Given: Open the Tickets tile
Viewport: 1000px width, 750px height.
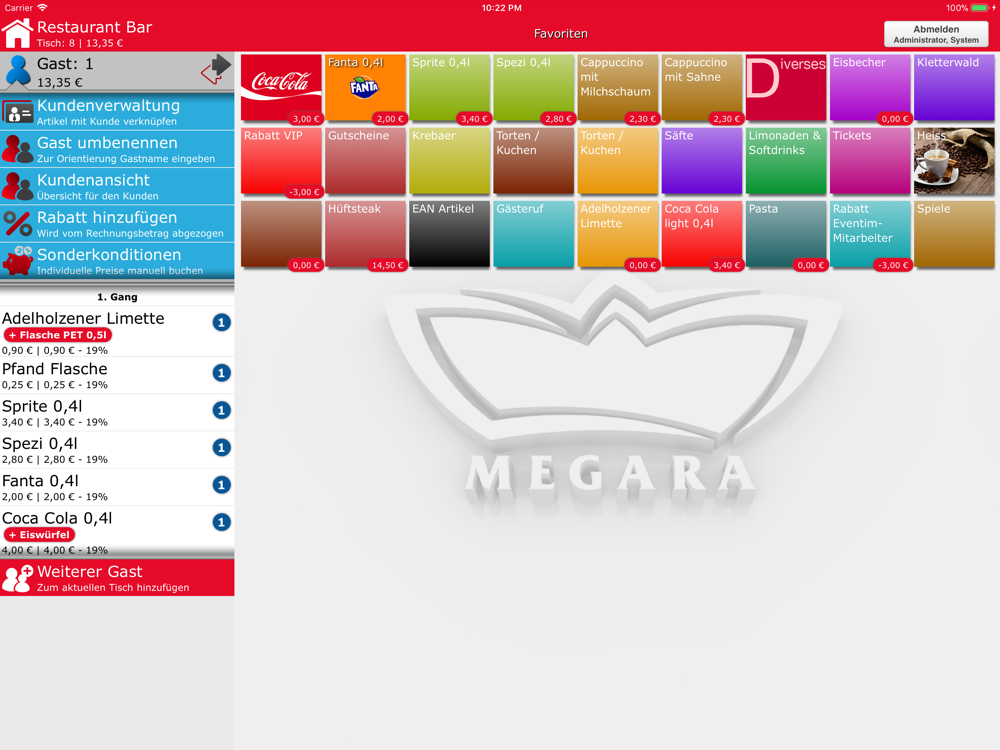Looking at the screenshot, I should pyautogui.click(x=871, y=161).
